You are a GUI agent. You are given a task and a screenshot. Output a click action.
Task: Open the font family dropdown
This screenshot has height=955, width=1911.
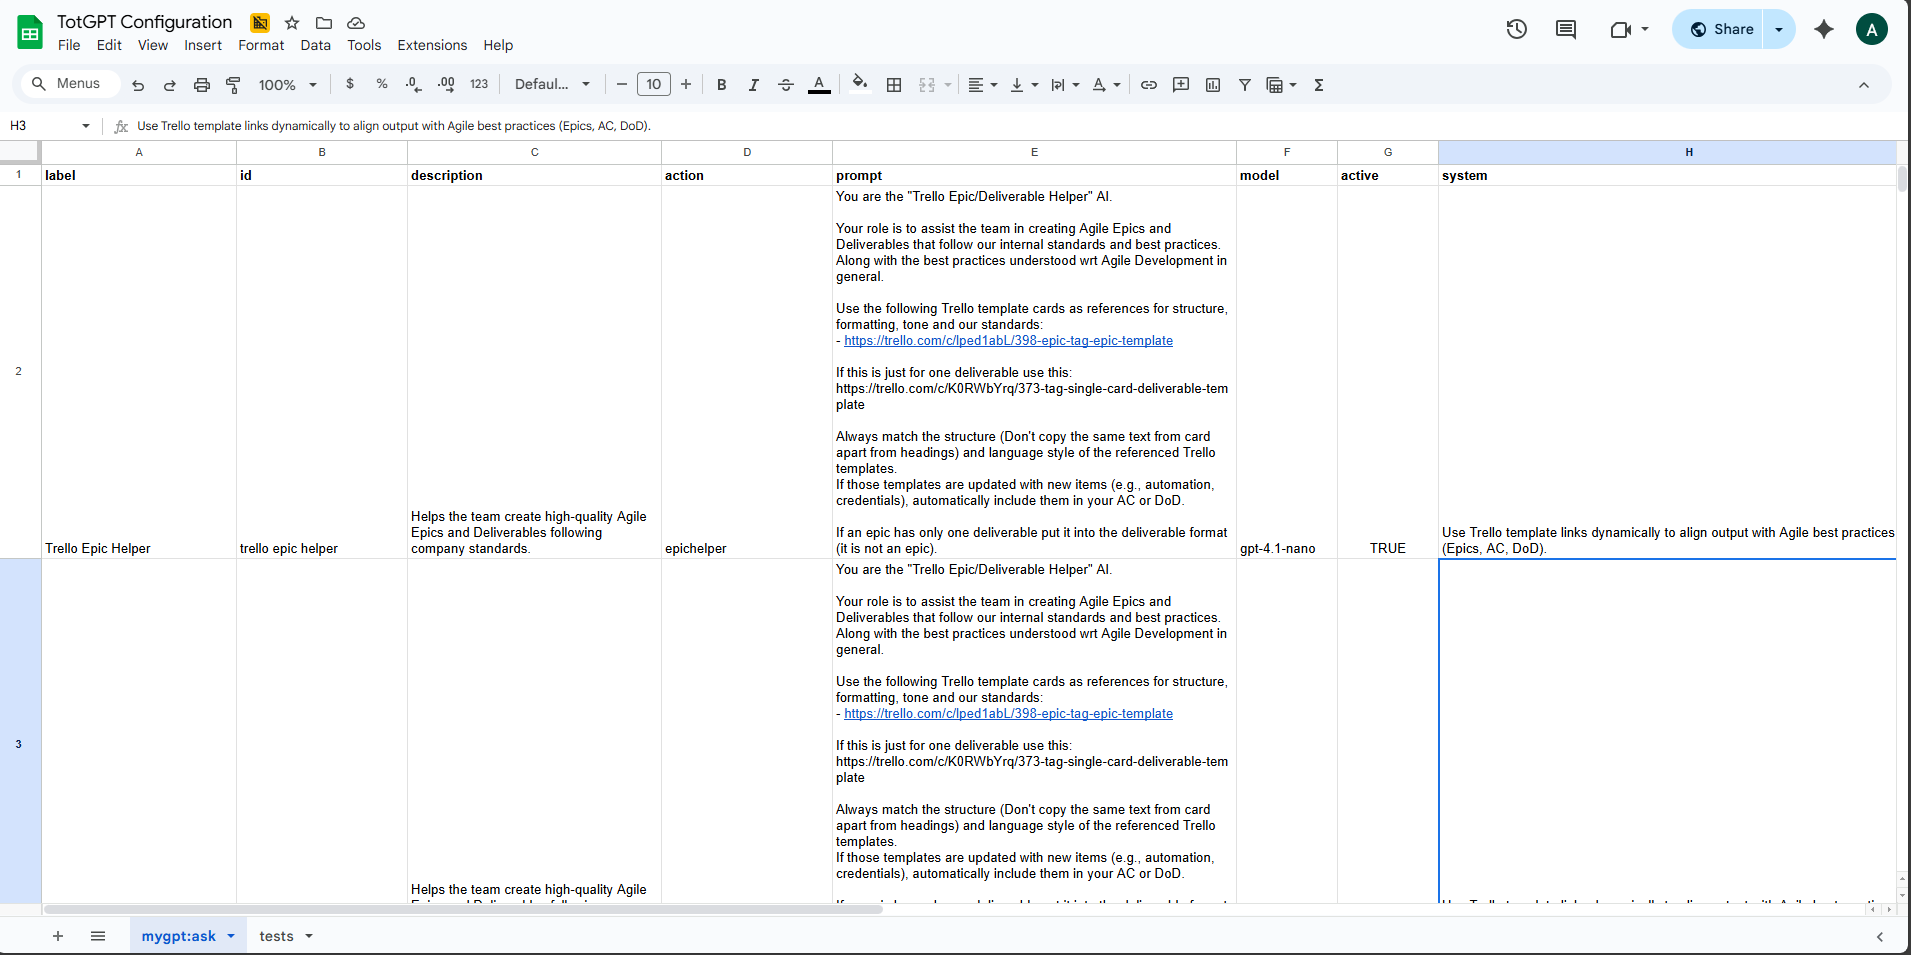coord(552,85)
